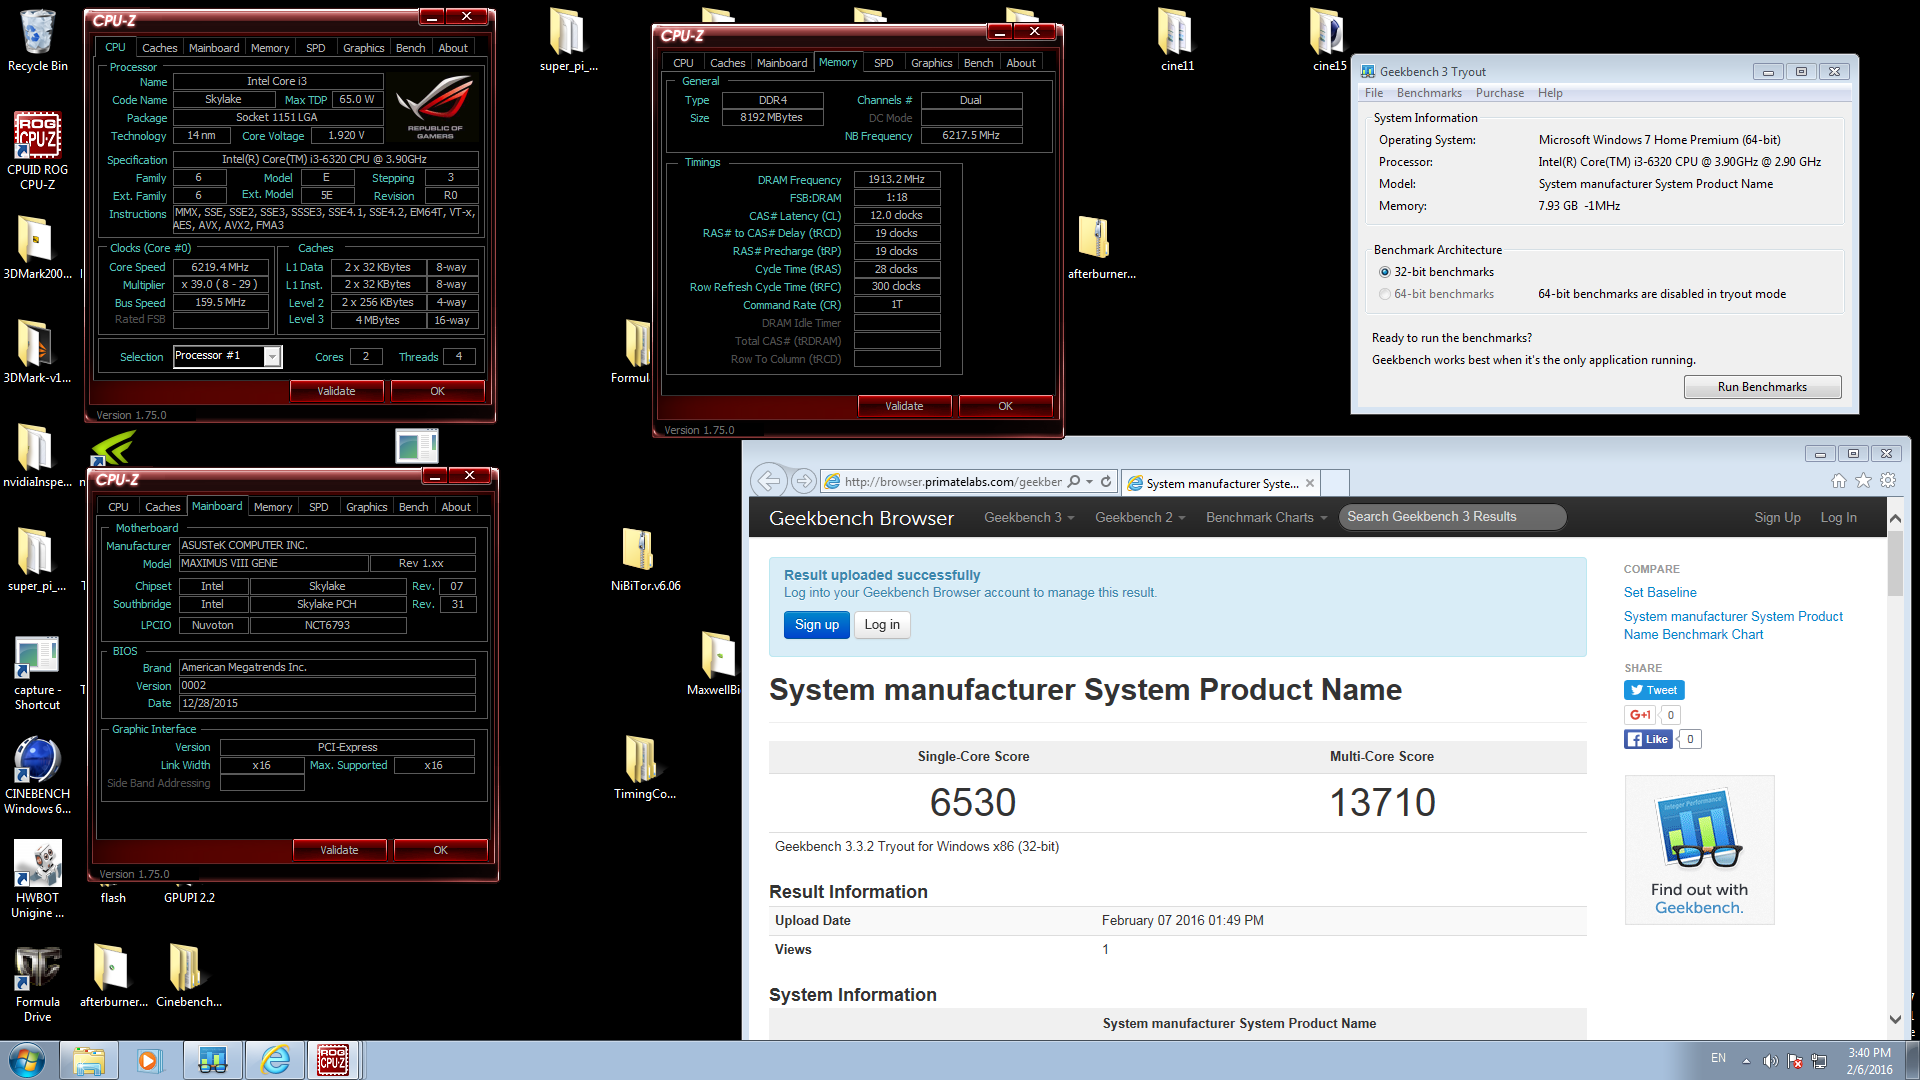Click the Log in button in result notice
This screenshot has width=1920, height=1080.
click(881, 625)
